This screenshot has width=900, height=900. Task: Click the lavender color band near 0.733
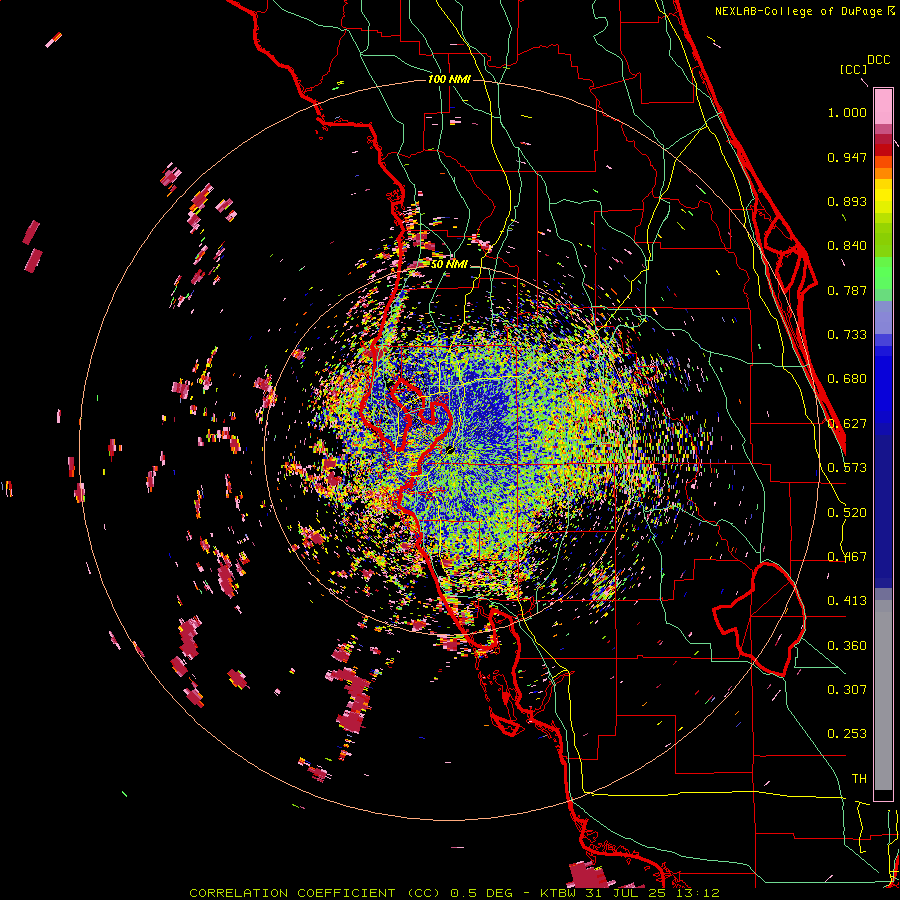[883, 317]
